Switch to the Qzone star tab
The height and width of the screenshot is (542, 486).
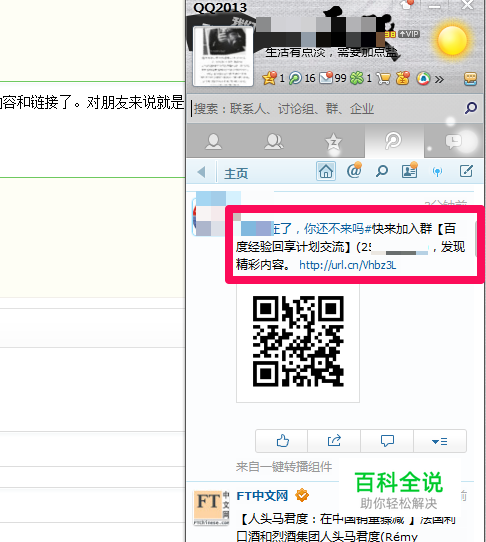pos(334,141)
